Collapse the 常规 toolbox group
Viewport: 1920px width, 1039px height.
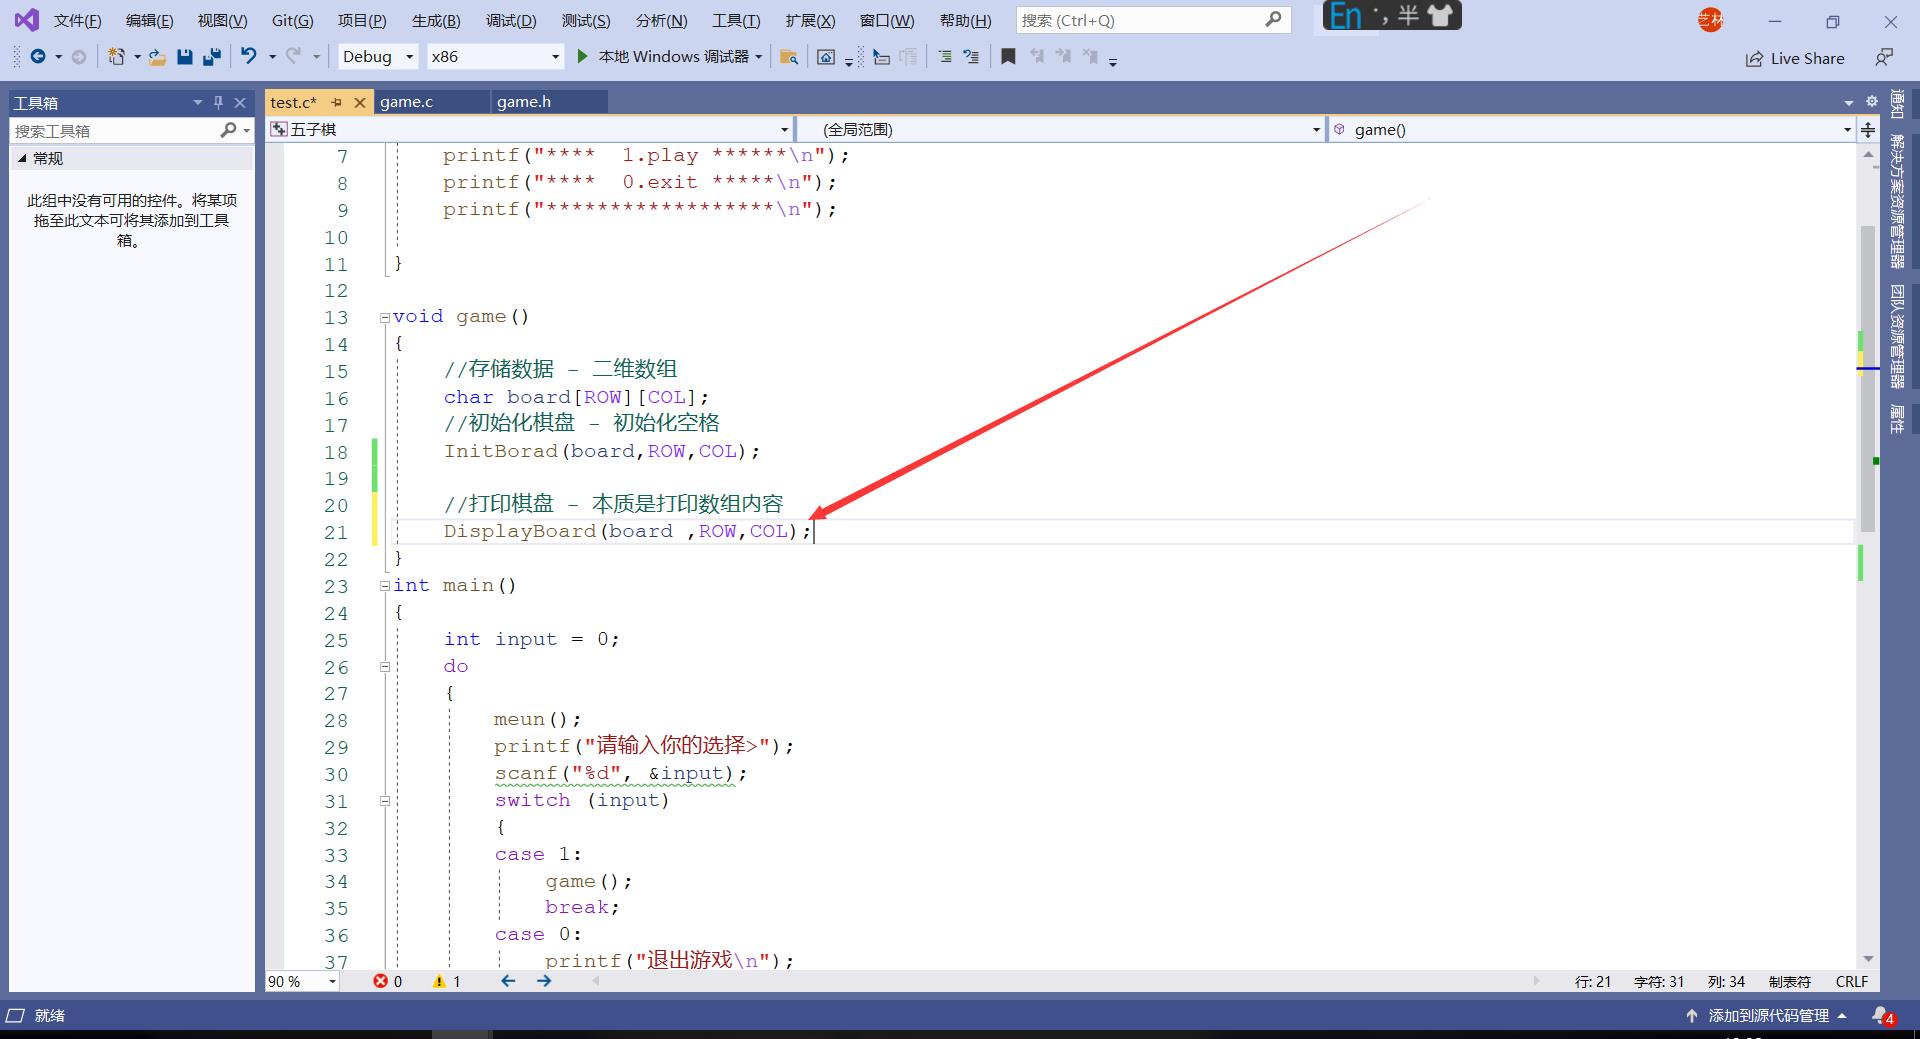click(x=22, y=158)
